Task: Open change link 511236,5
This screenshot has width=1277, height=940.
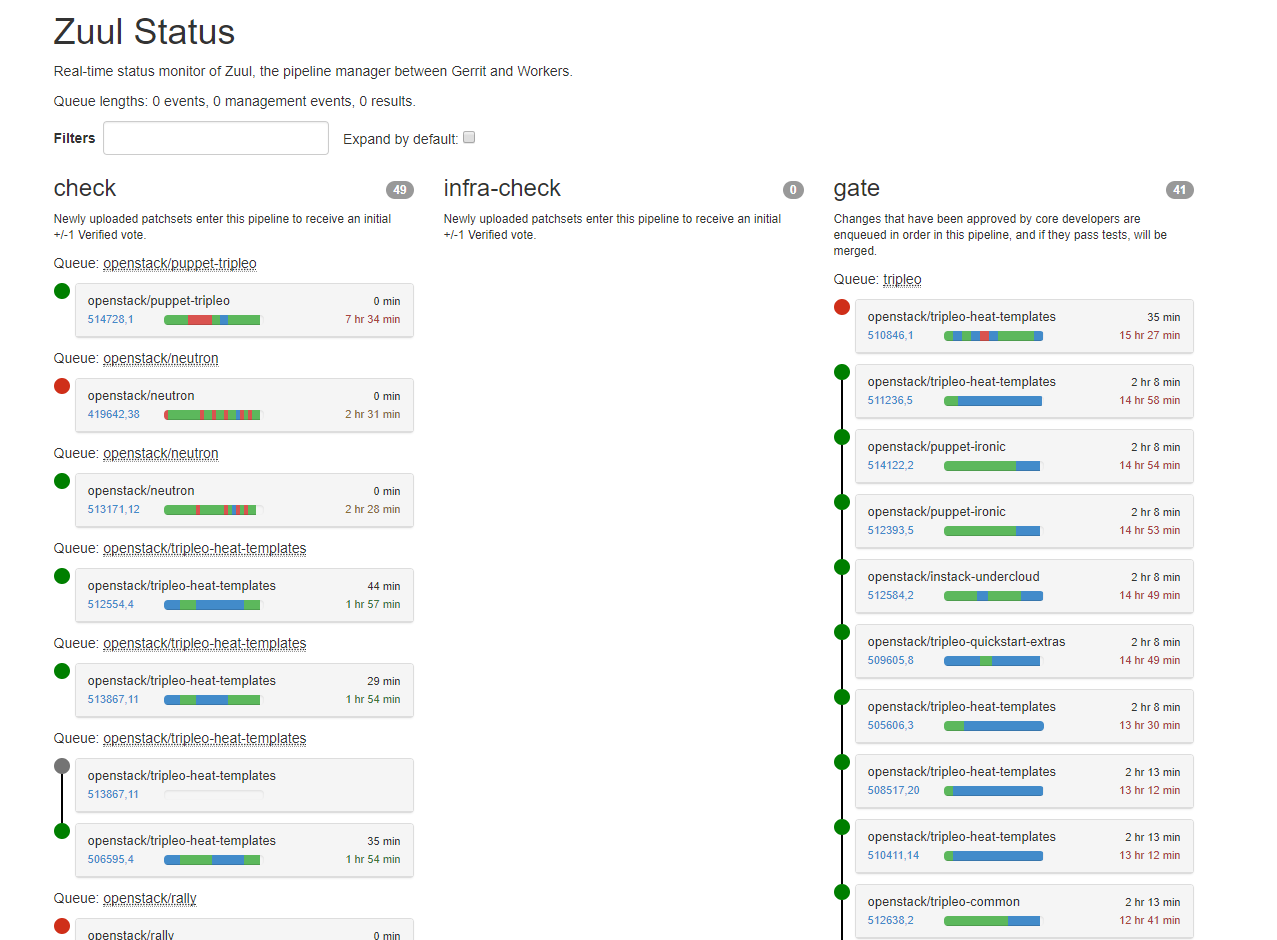Action: (890, 400)
